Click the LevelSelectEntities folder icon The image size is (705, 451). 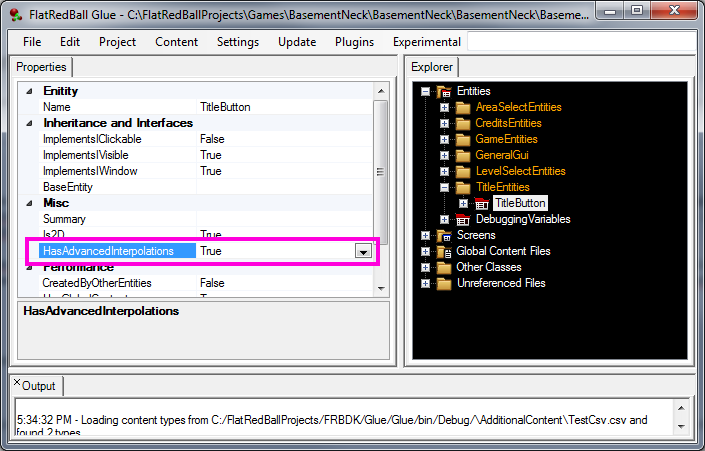point(463,171)
